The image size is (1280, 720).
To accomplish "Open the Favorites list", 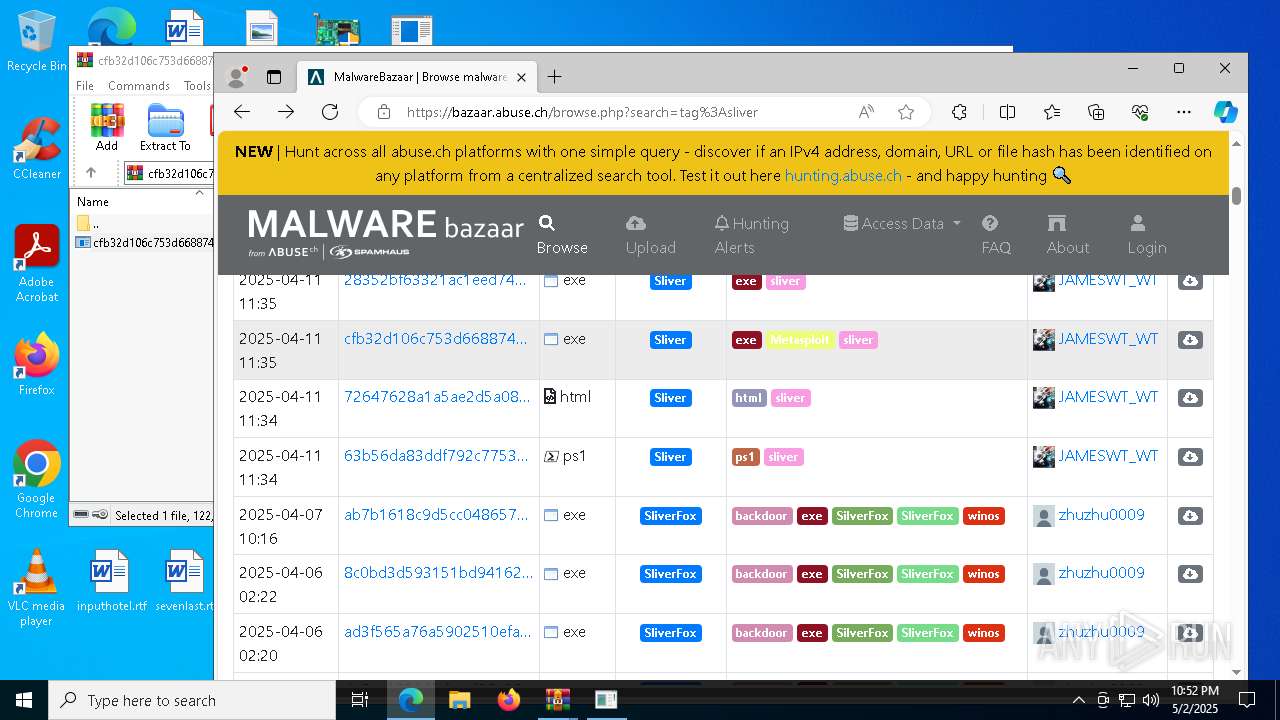I will click(x=1052, y=112).
